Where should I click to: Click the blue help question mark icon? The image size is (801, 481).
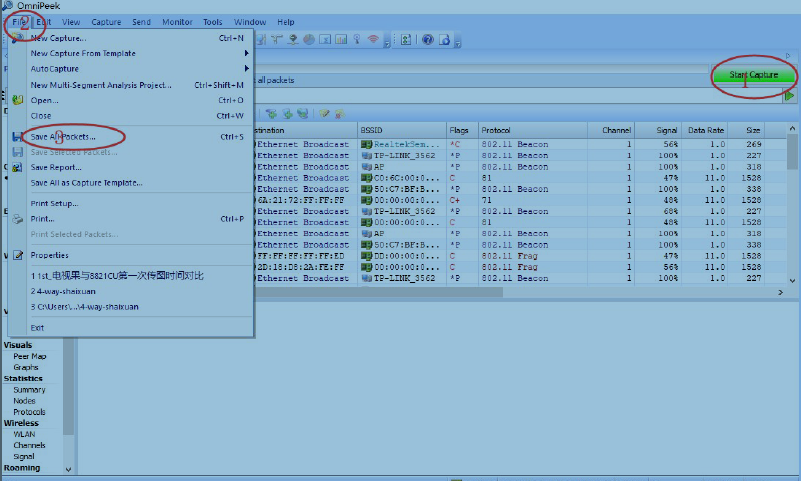428,39
